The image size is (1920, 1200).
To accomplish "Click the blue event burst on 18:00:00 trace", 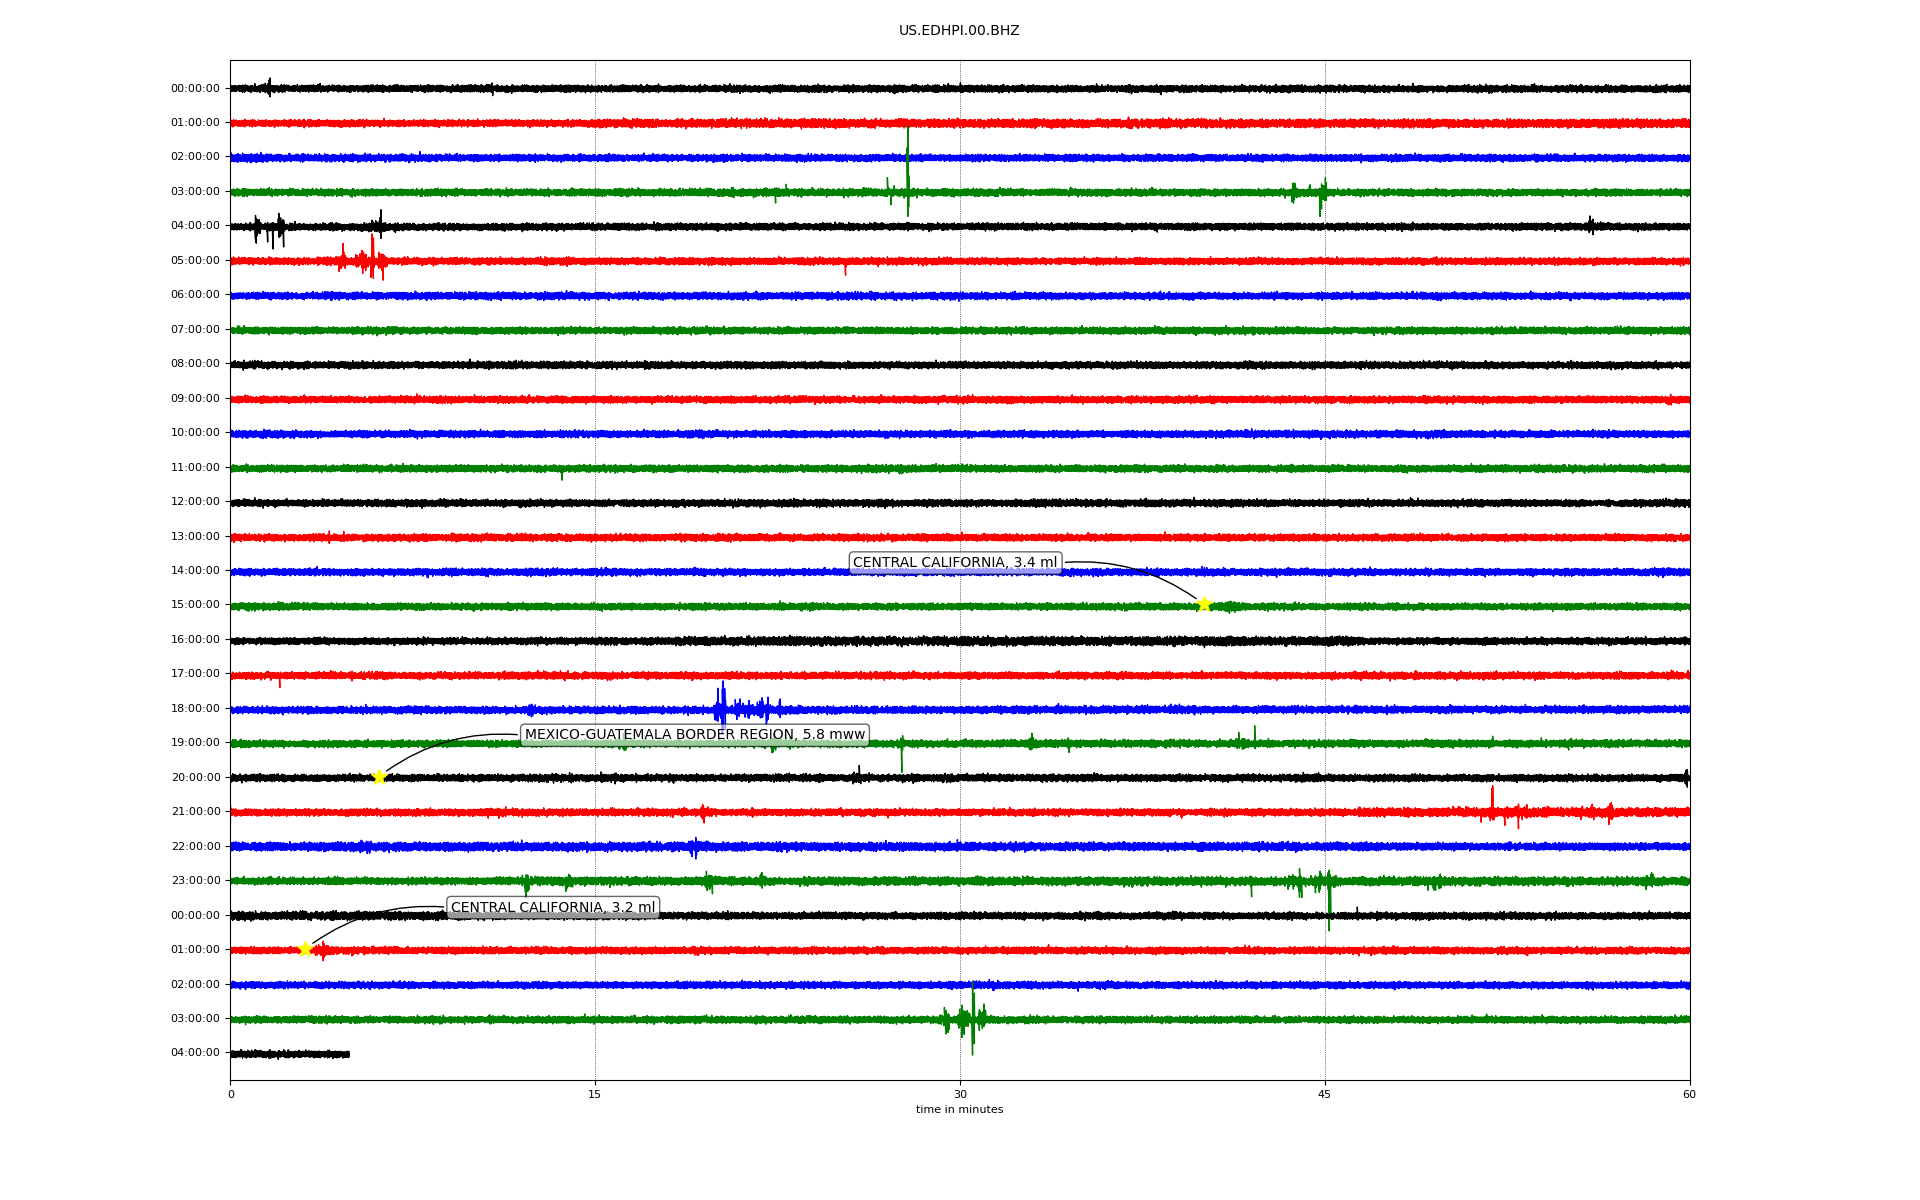I will 722,708.
